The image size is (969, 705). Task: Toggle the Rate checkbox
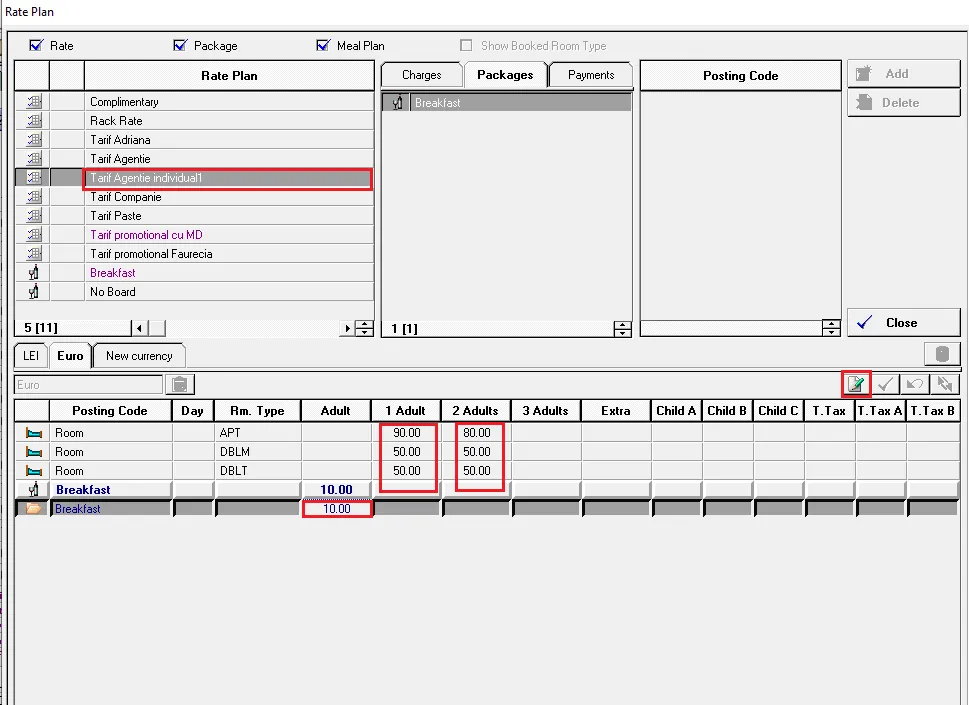(x=36, y=45)
